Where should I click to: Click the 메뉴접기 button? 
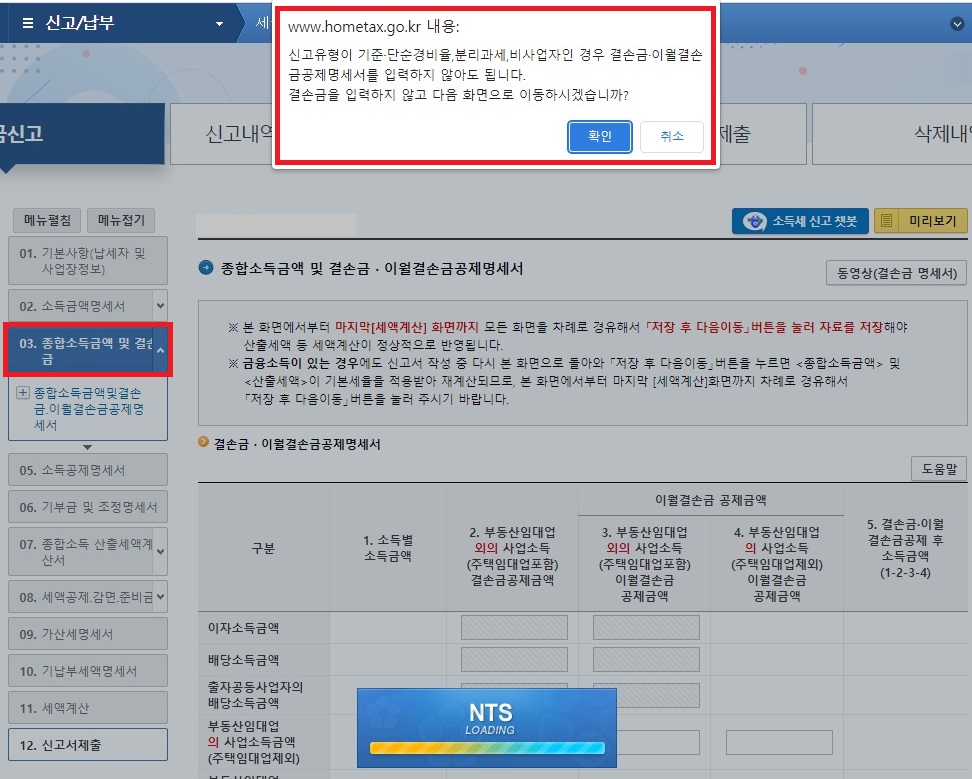[121, 220]
